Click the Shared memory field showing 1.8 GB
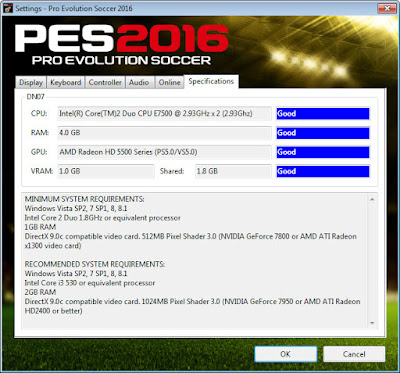This screenshot has height=373, width=400. (x=233, y=171)
